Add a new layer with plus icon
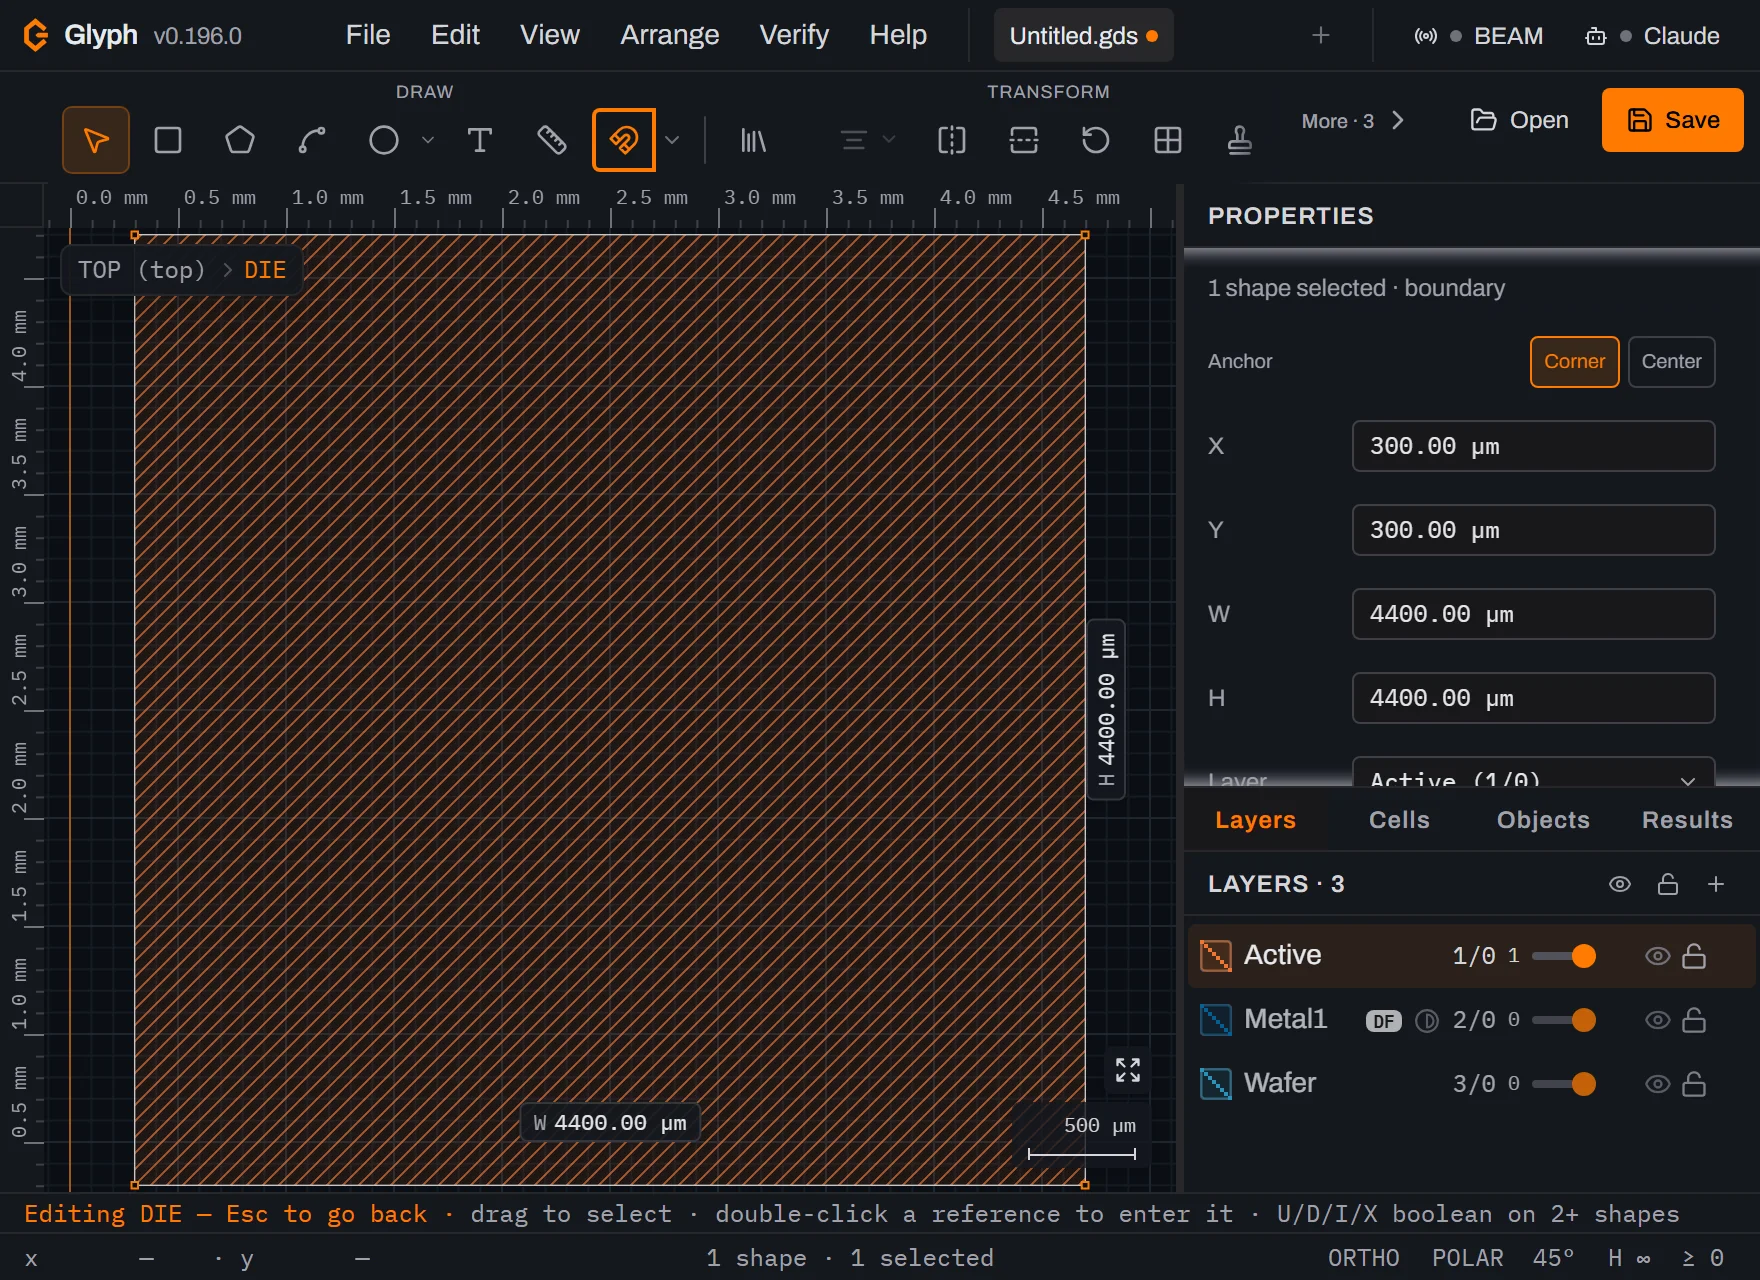The width and height of the screenshot is (1760, 1280). coord(1716,884)
